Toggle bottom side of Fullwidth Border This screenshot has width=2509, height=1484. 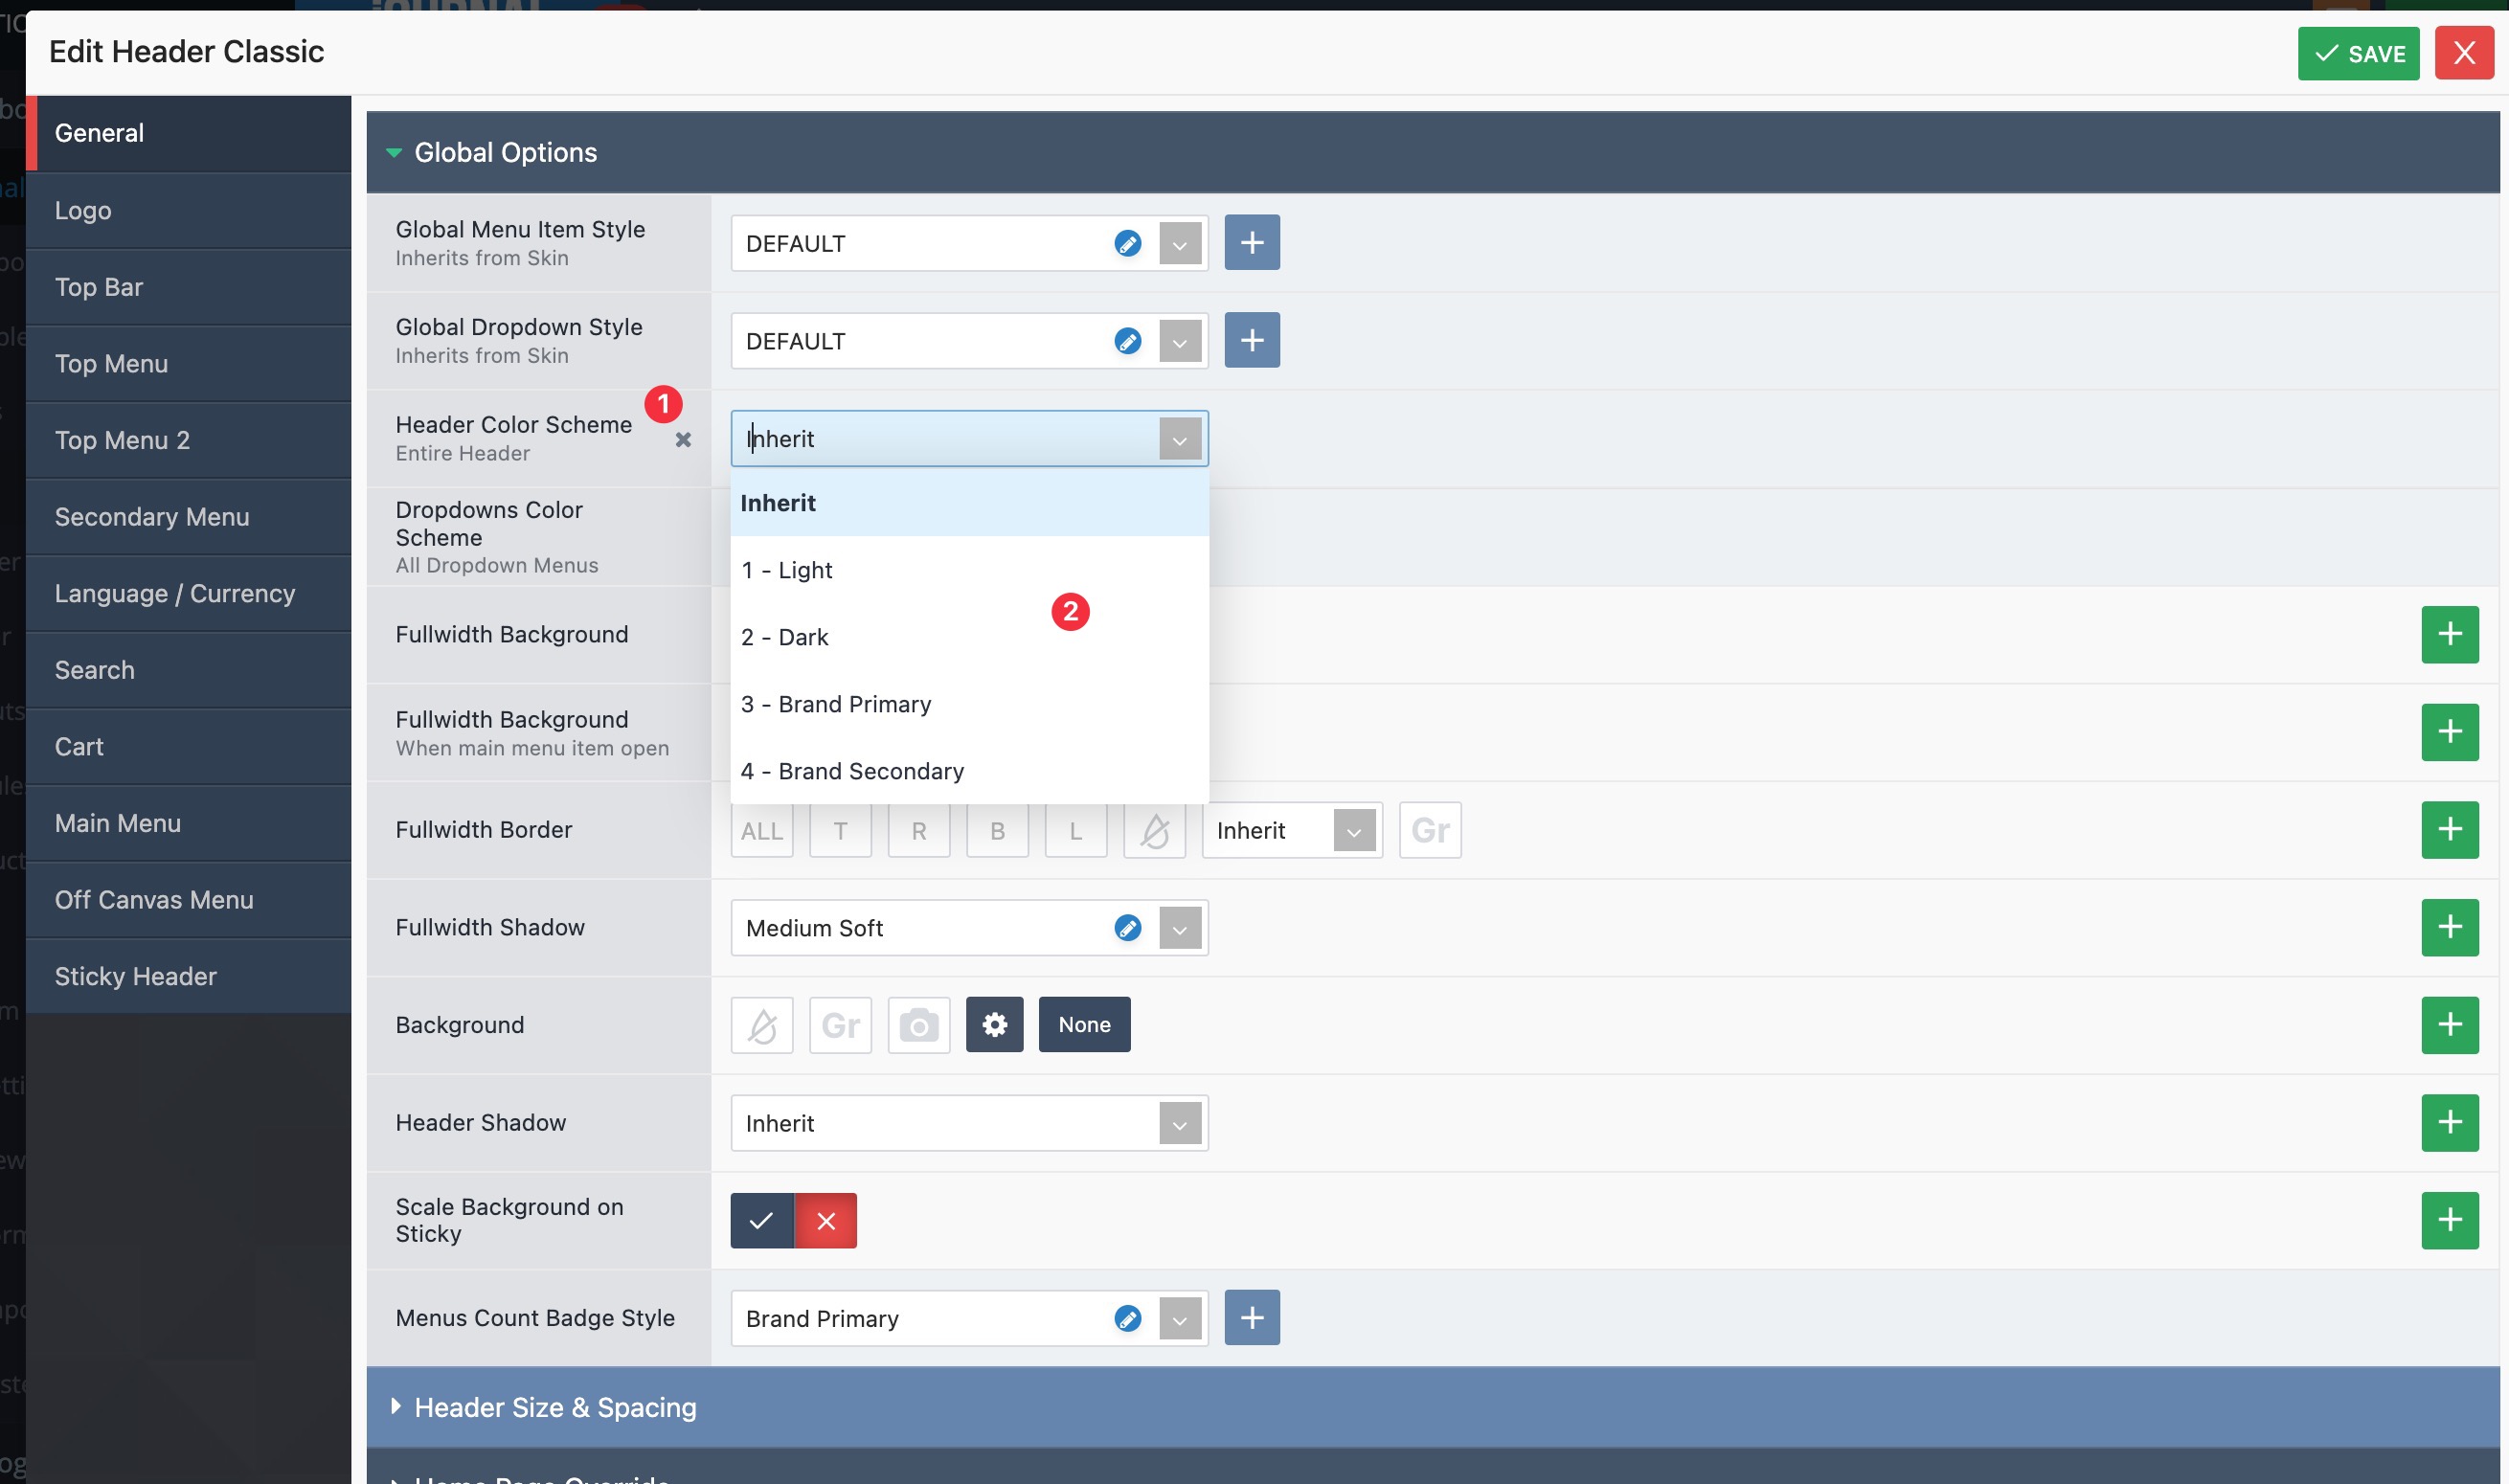[x=997, y=830]
